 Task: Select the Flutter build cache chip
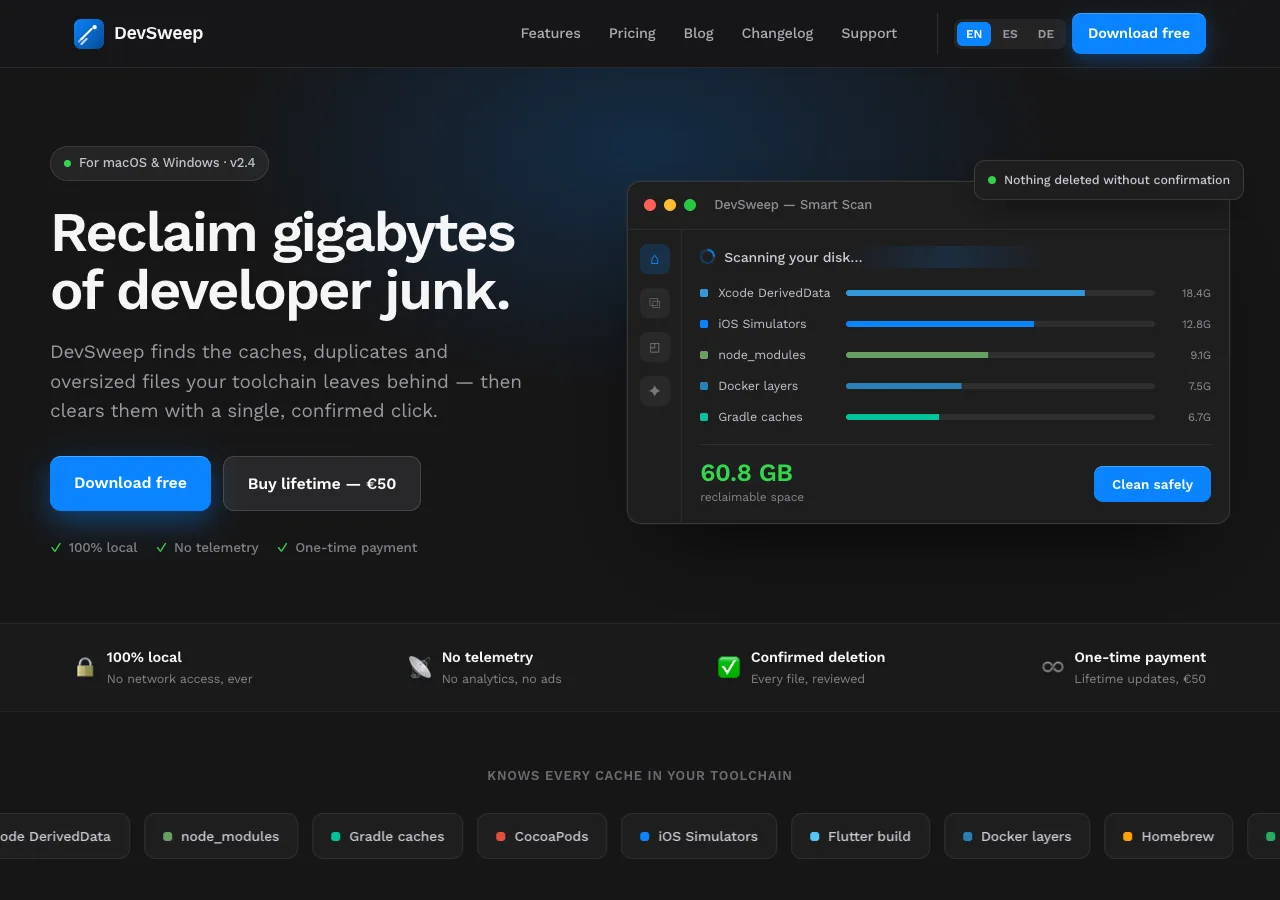point(860,836)
